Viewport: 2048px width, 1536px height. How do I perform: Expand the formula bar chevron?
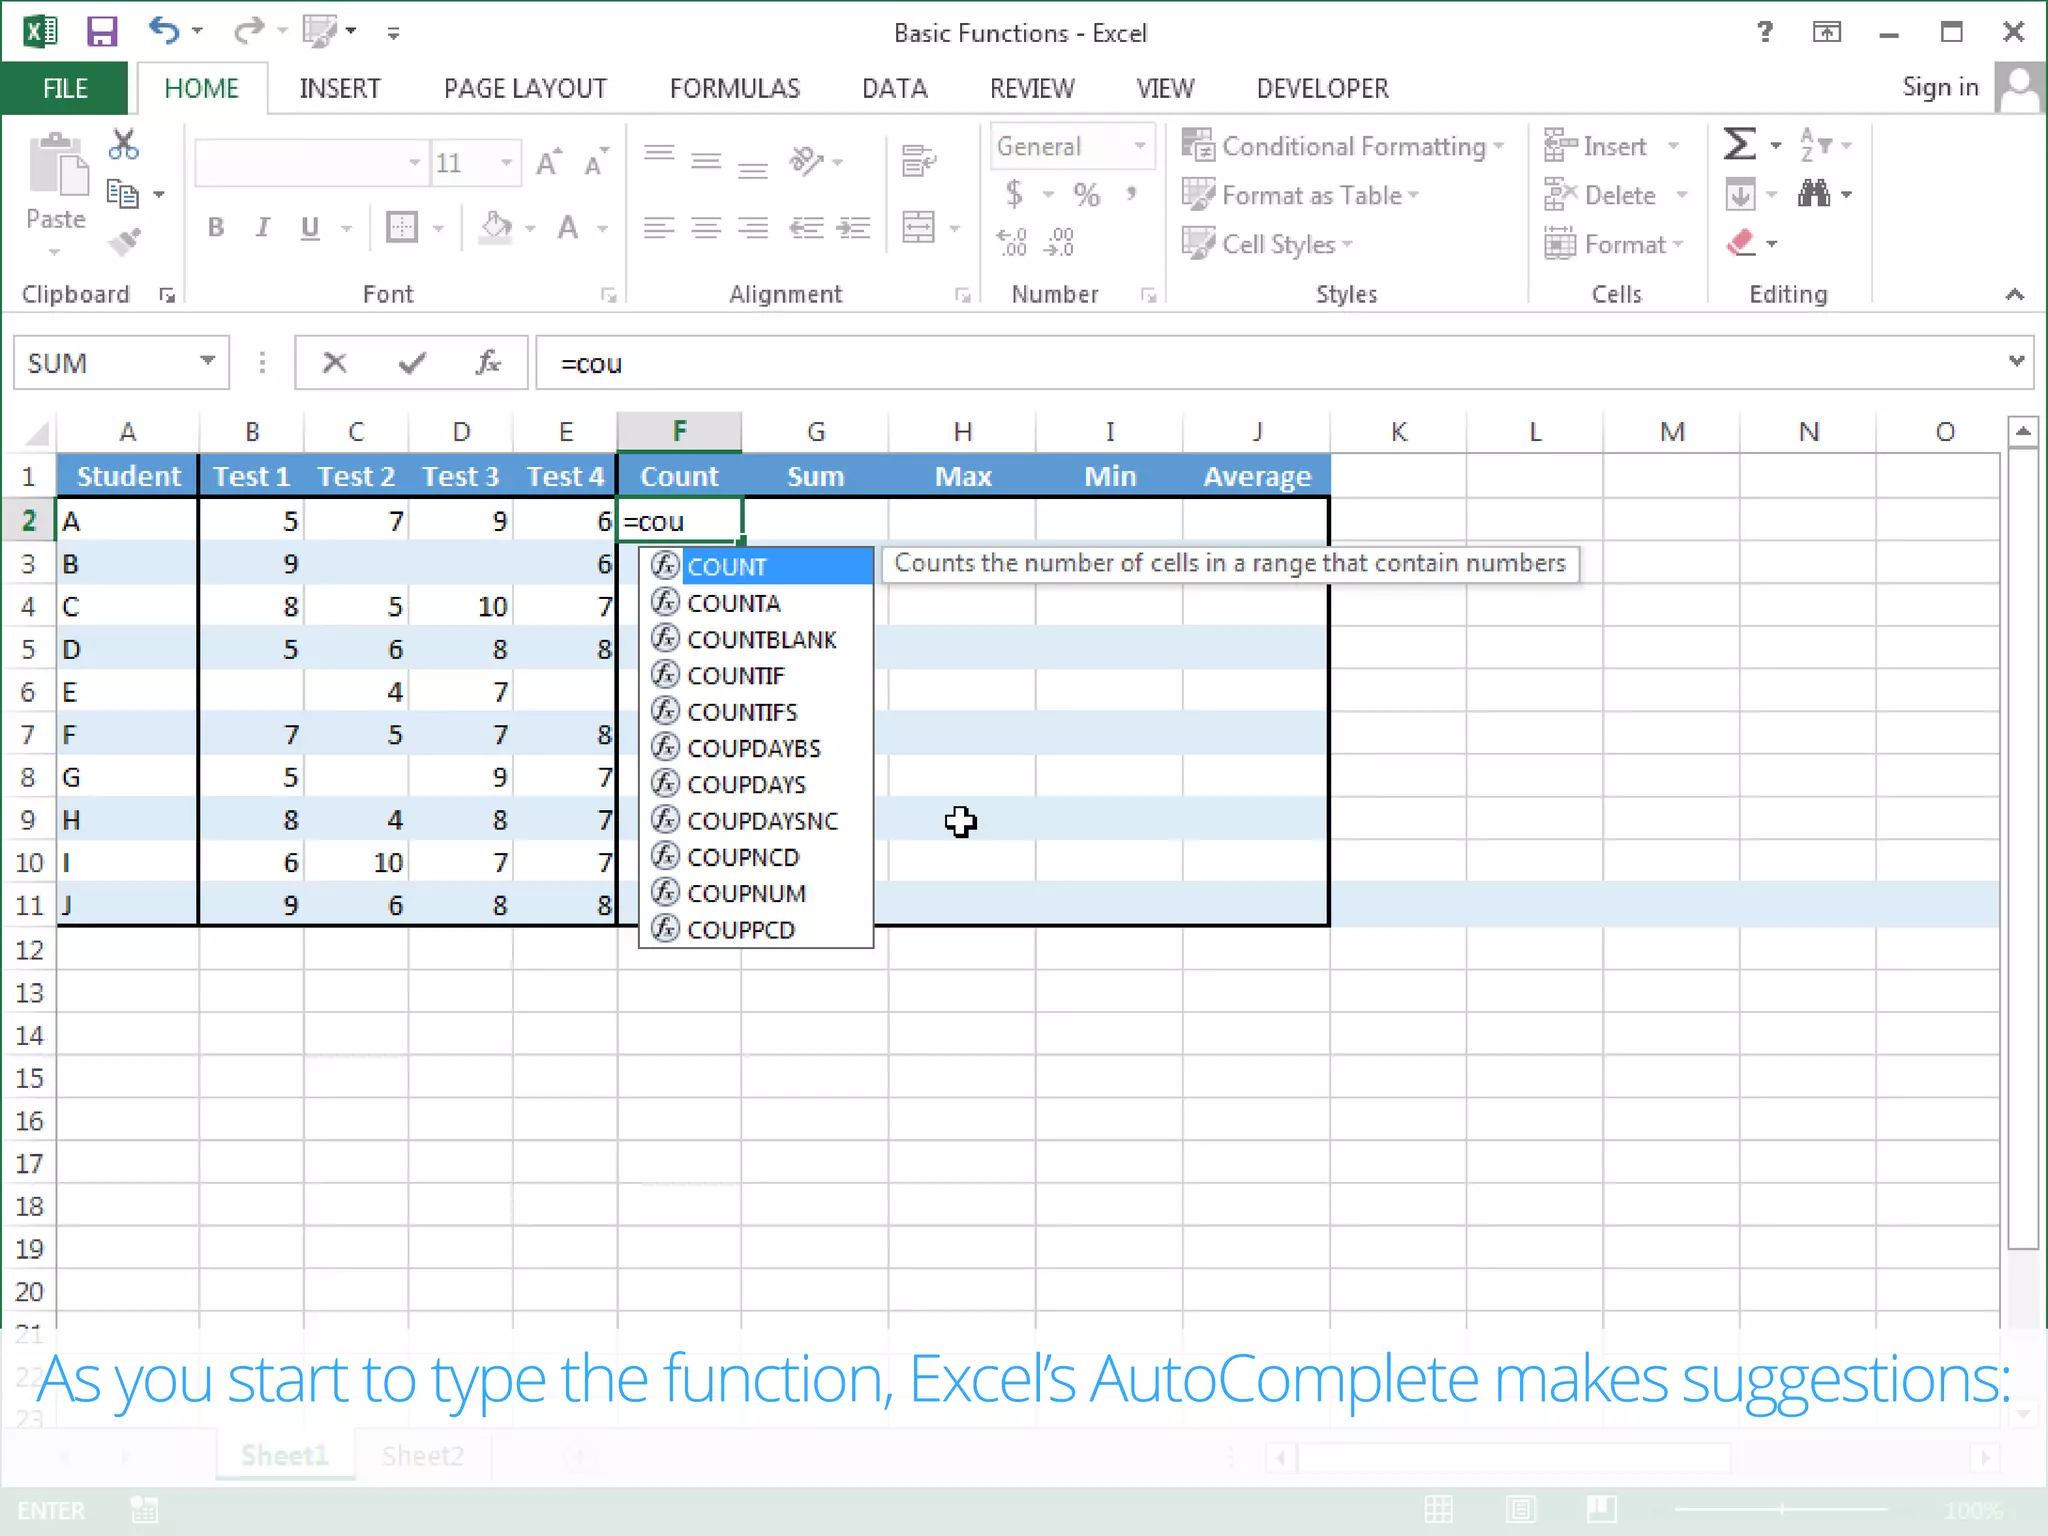coord(2016,361)
